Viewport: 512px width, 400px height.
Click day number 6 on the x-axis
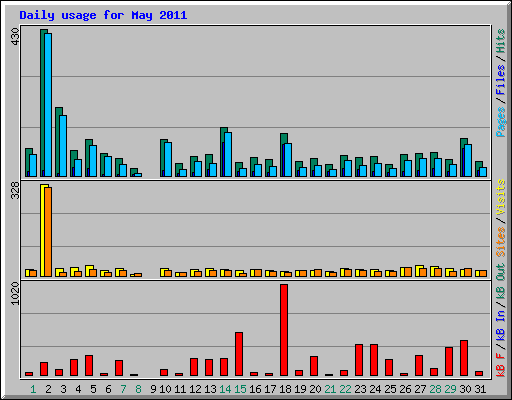(108, 389)
